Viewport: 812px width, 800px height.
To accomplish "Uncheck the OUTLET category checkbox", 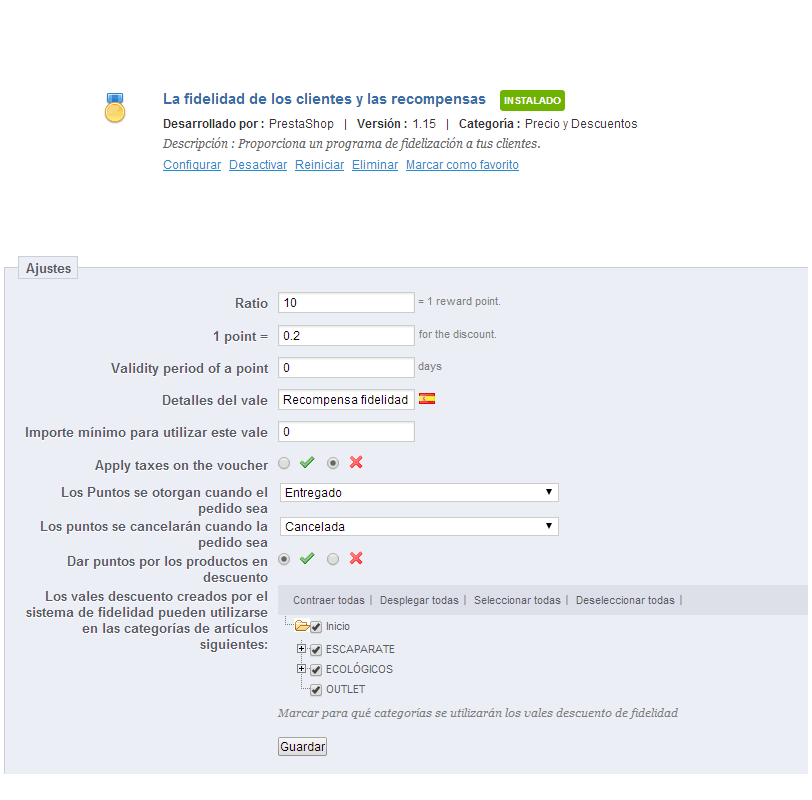I will coord(316,690).
